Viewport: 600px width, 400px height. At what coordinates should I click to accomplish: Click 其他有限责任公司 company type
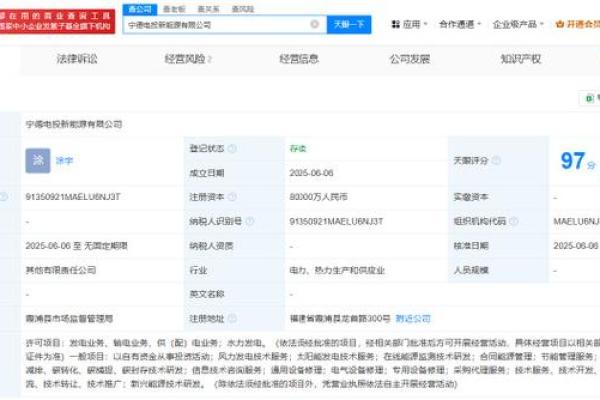pyautogui.click(x=61, y=270)
